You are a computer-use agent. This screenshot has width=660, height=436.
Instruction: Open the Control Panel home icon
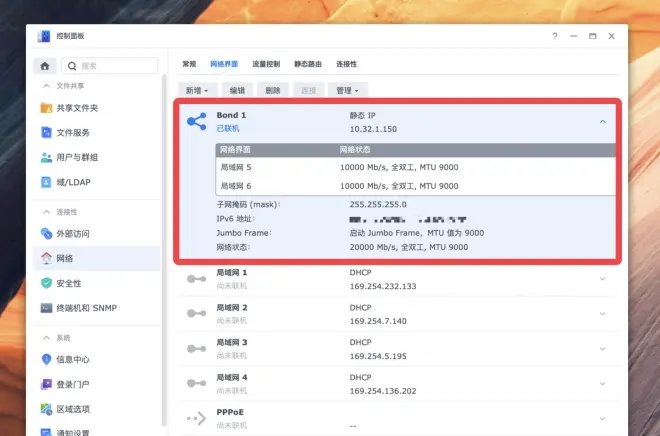[45, 66]
